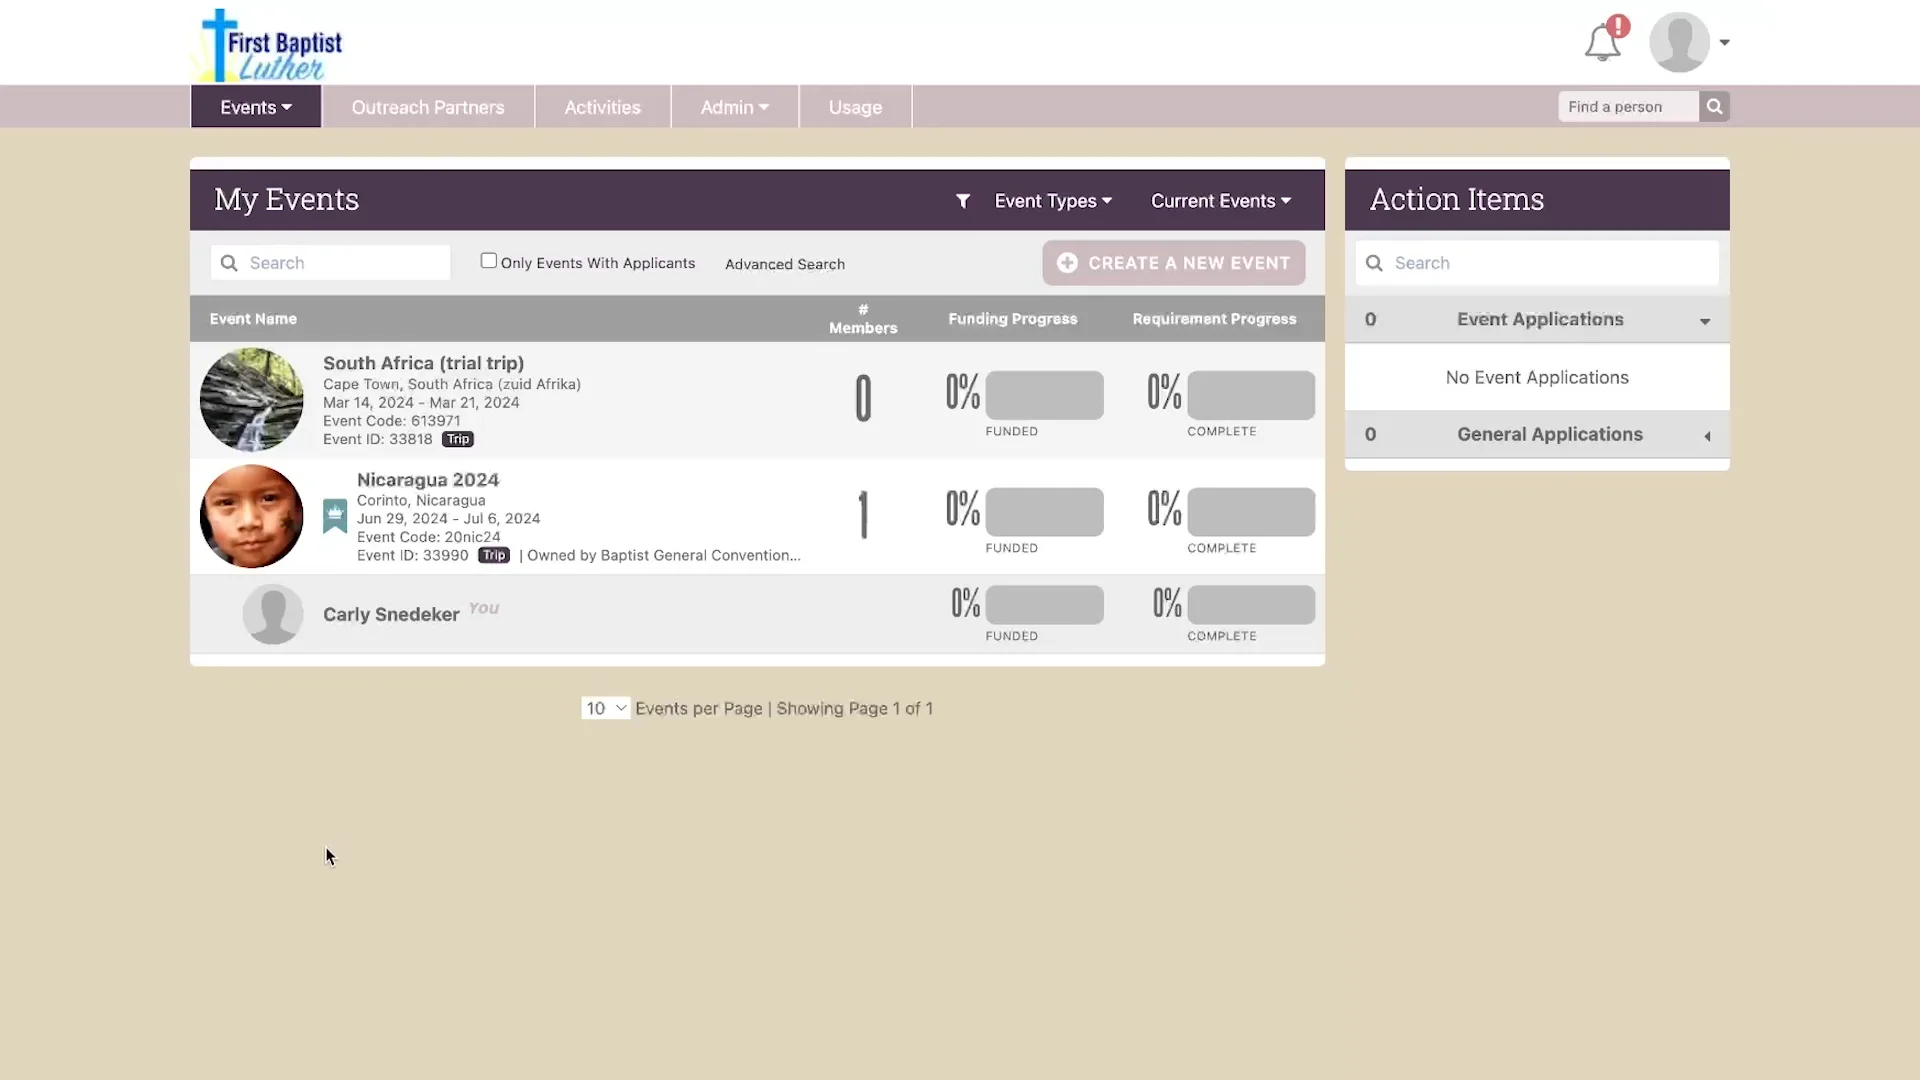Viewport: 1920px width, 1080px height.
Task: Click the search magnifier in Find a person
Action: point(1714,106)
